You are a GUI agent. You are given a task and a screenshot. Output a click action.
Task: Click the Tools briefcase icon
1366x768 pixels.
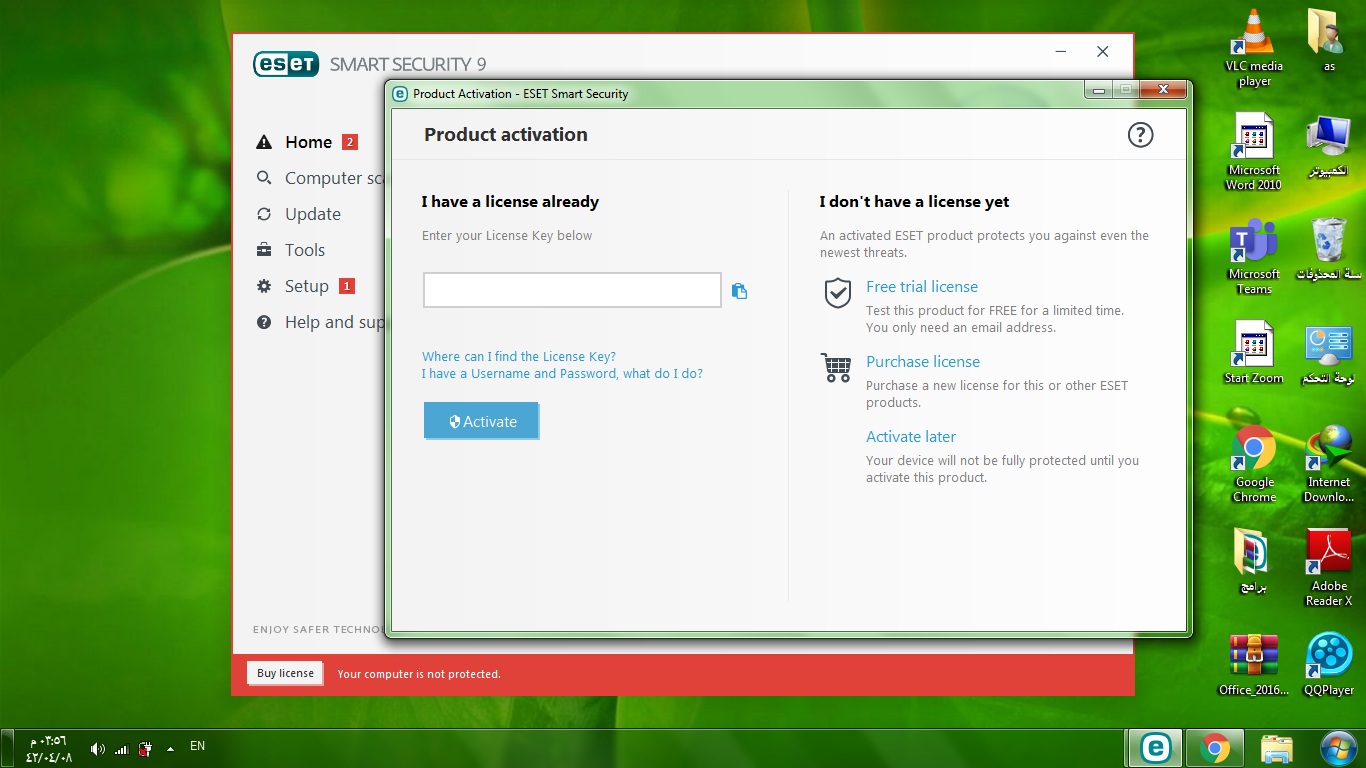coord(264,250)
